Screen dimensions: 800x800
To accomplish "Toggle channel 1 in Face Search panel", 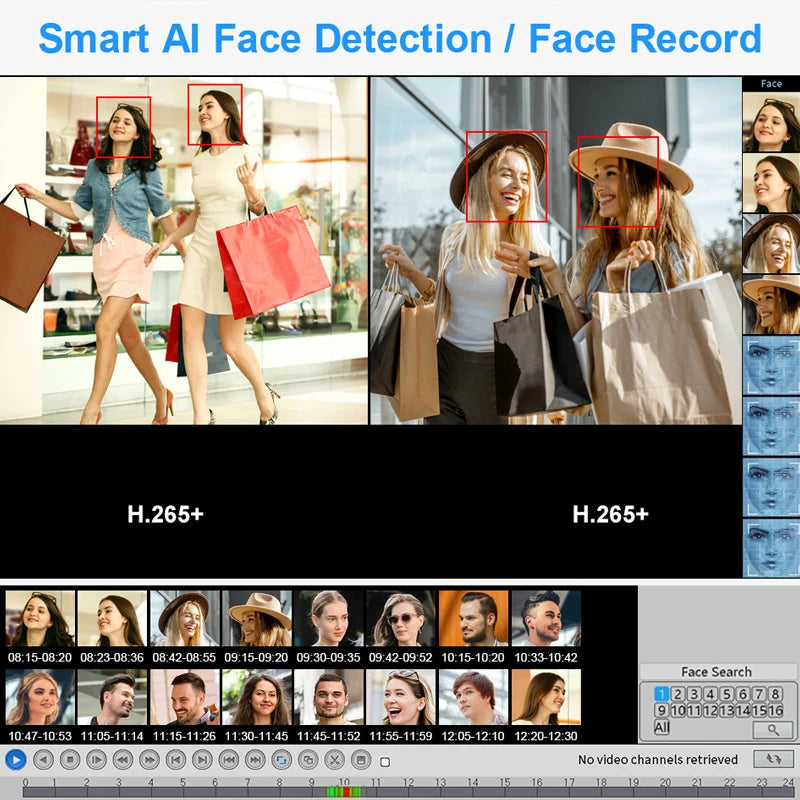I will [662, 695].
